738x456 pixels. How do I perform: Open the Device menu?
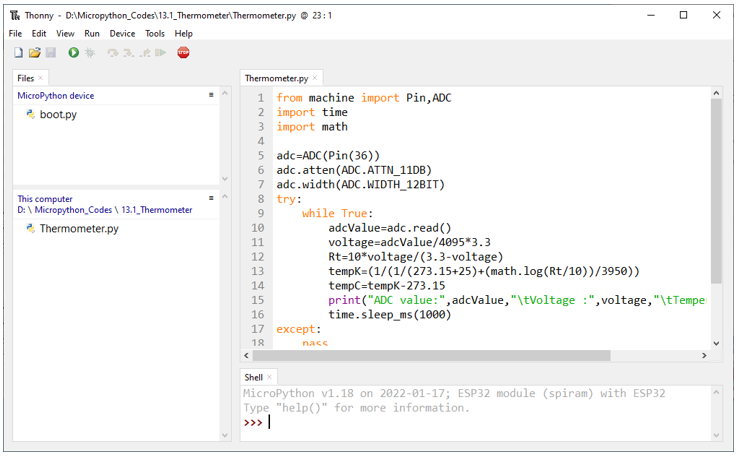pyautogui.click(x=122, y=33)
